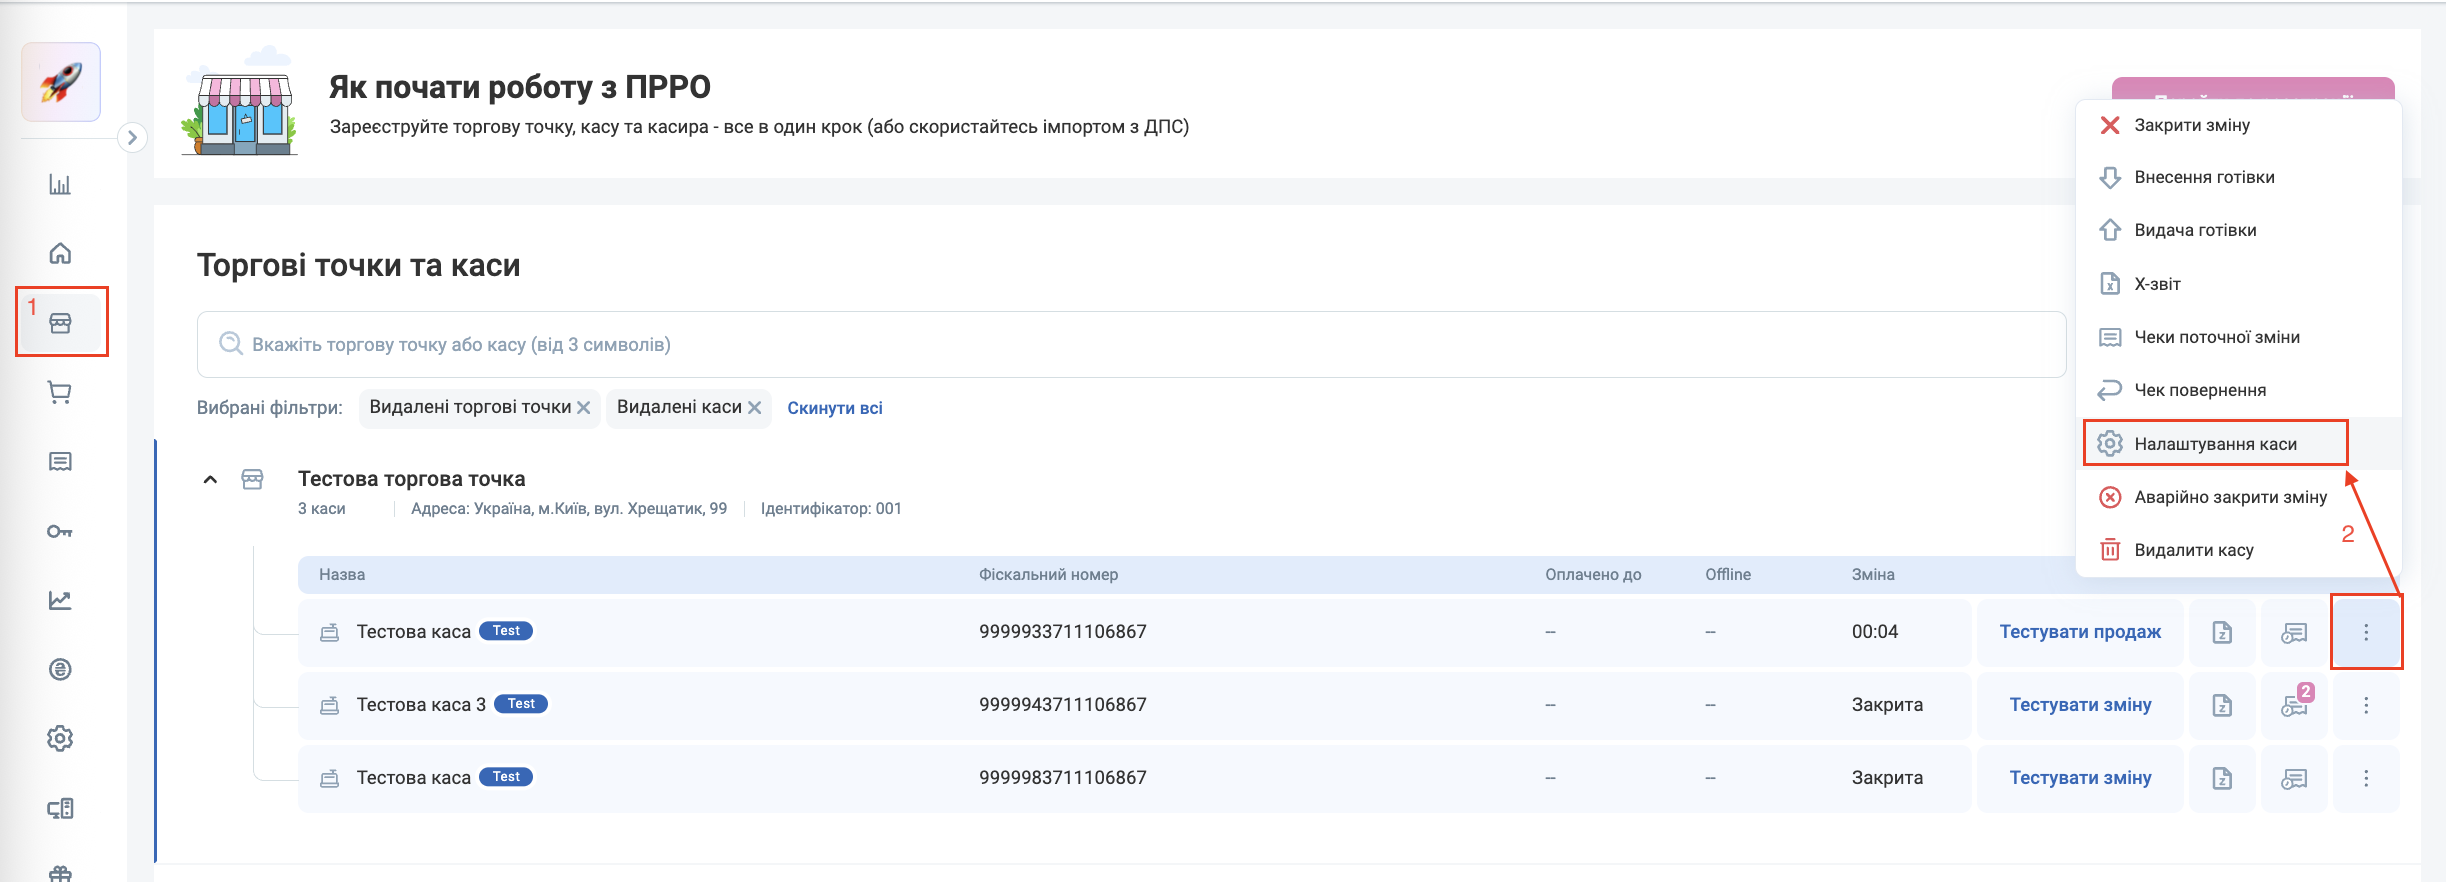Viewport: 2446px width, 882px height.
Task: Remove the Видалені каси filter chip
Action: coord(755,408)
